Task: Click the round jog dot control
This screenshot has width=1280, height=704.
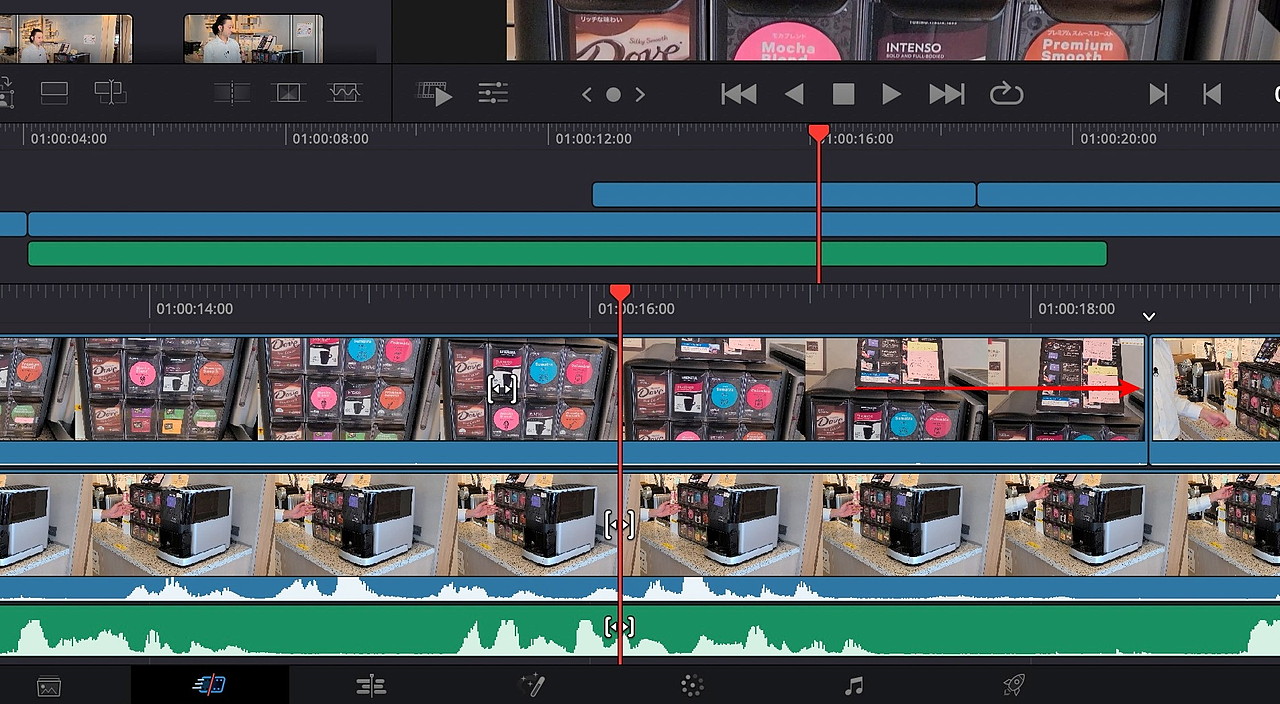Action: pos(613,94)
